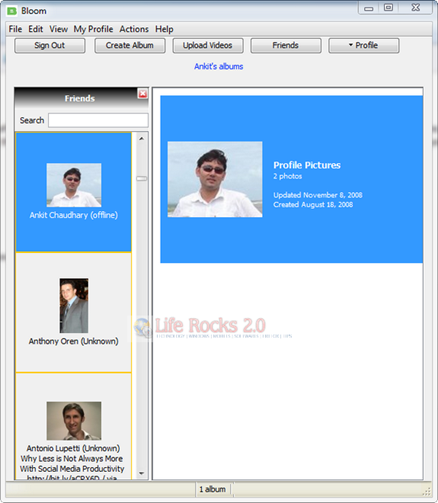438x503 pixels.
Task: Select Antonio Lupetti's friend photo
Action: pyautogui.click(x=74, y=421)
